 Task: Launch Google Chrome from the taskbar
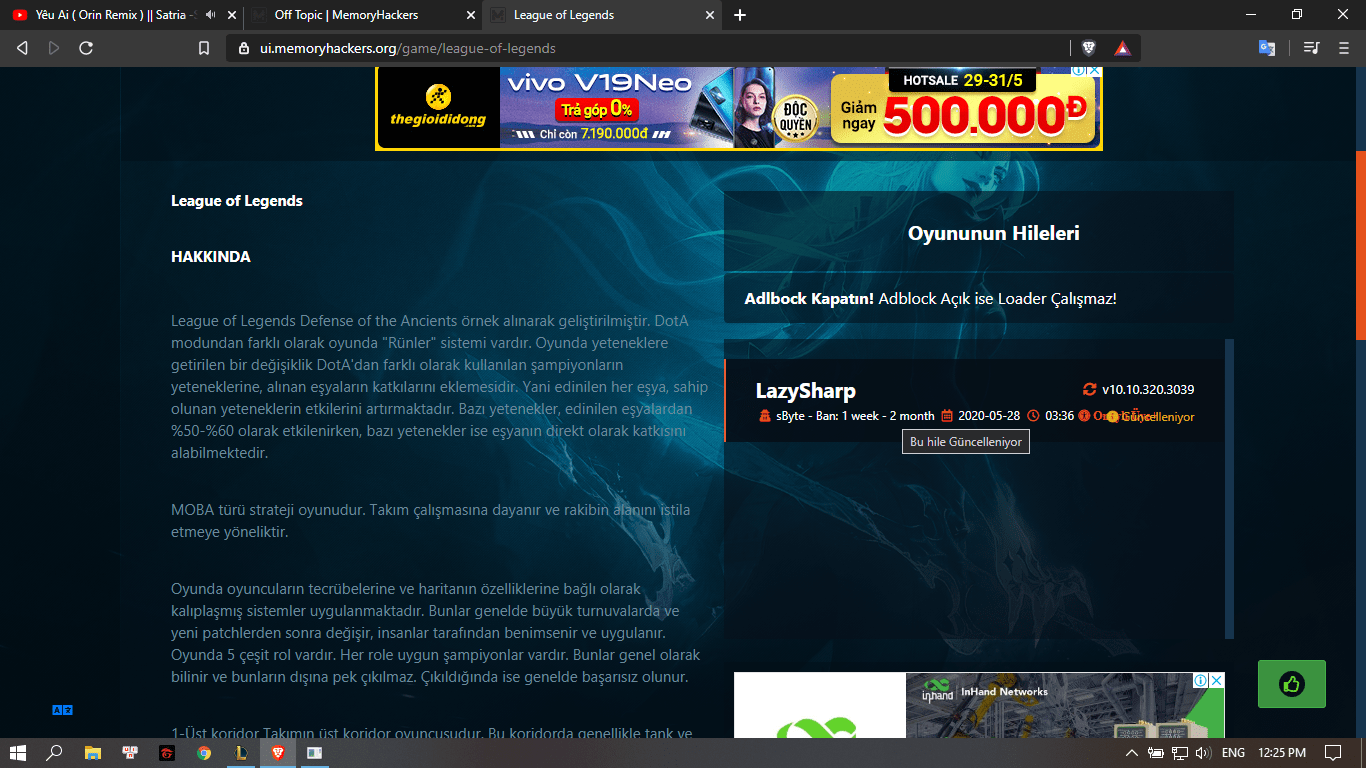[204, 752]
